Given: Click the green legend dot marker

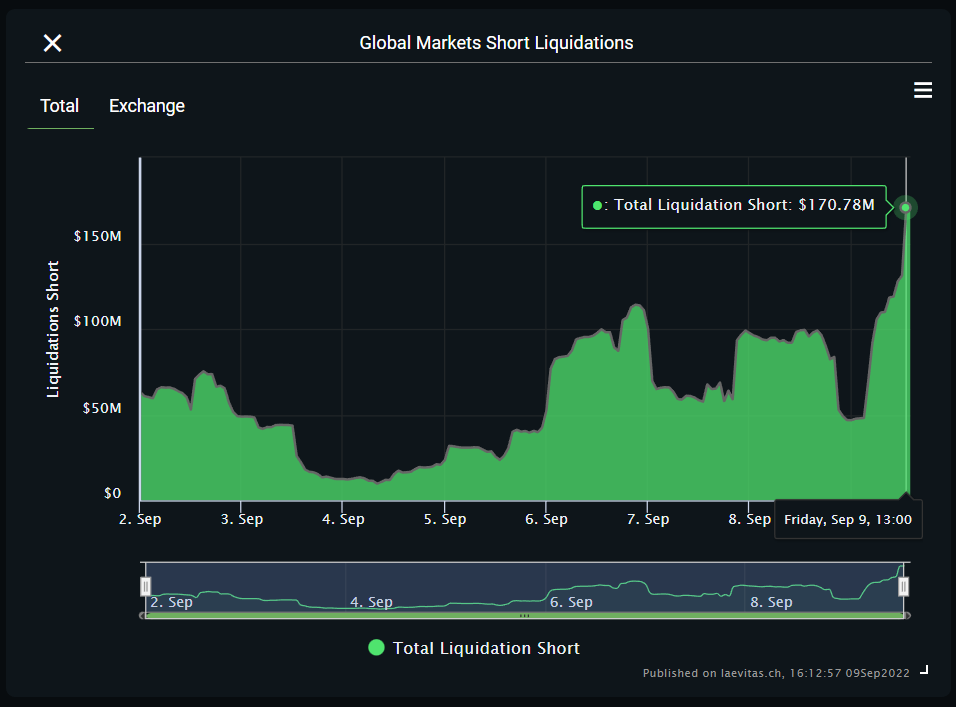Looking at the screenshot, I should (x=377, y=648).
